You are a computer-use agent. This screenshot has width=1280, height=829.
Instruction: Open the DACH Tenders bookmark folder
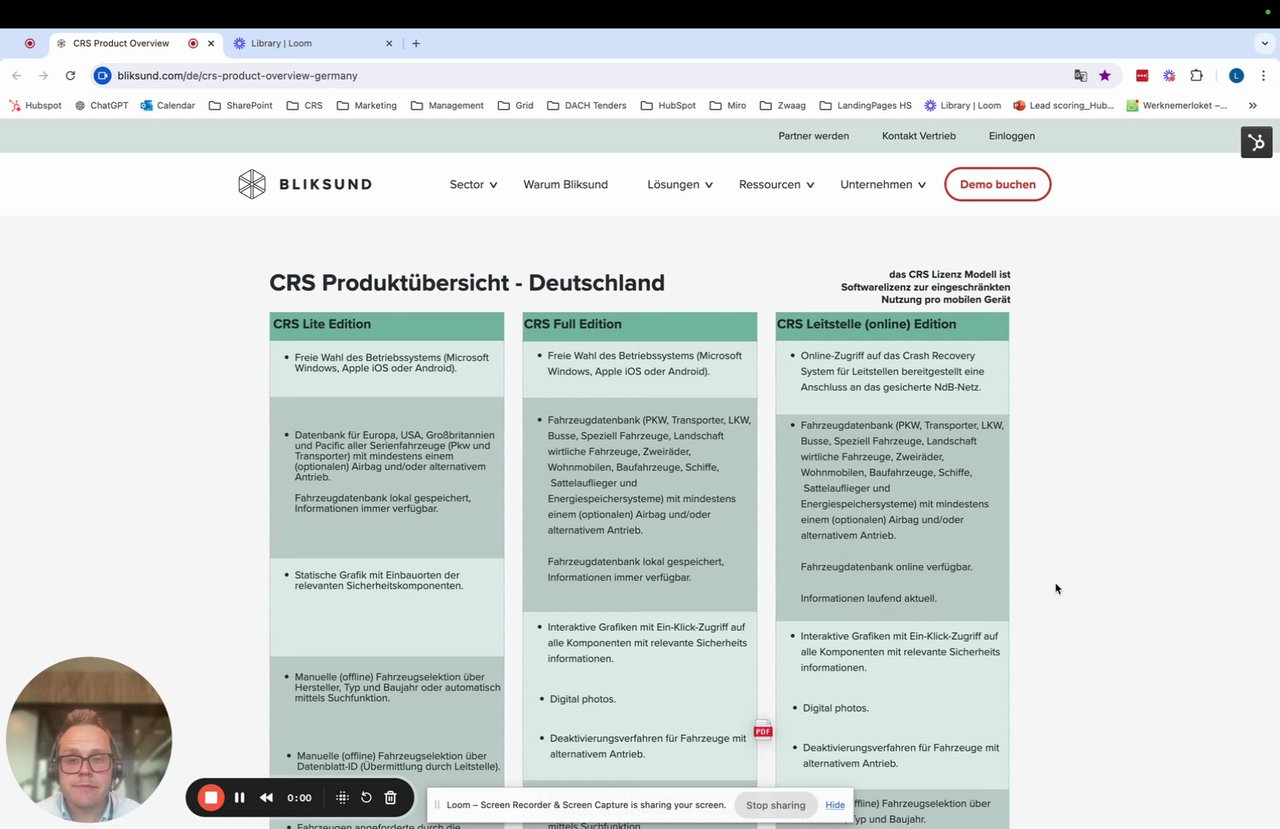[587, 105]
